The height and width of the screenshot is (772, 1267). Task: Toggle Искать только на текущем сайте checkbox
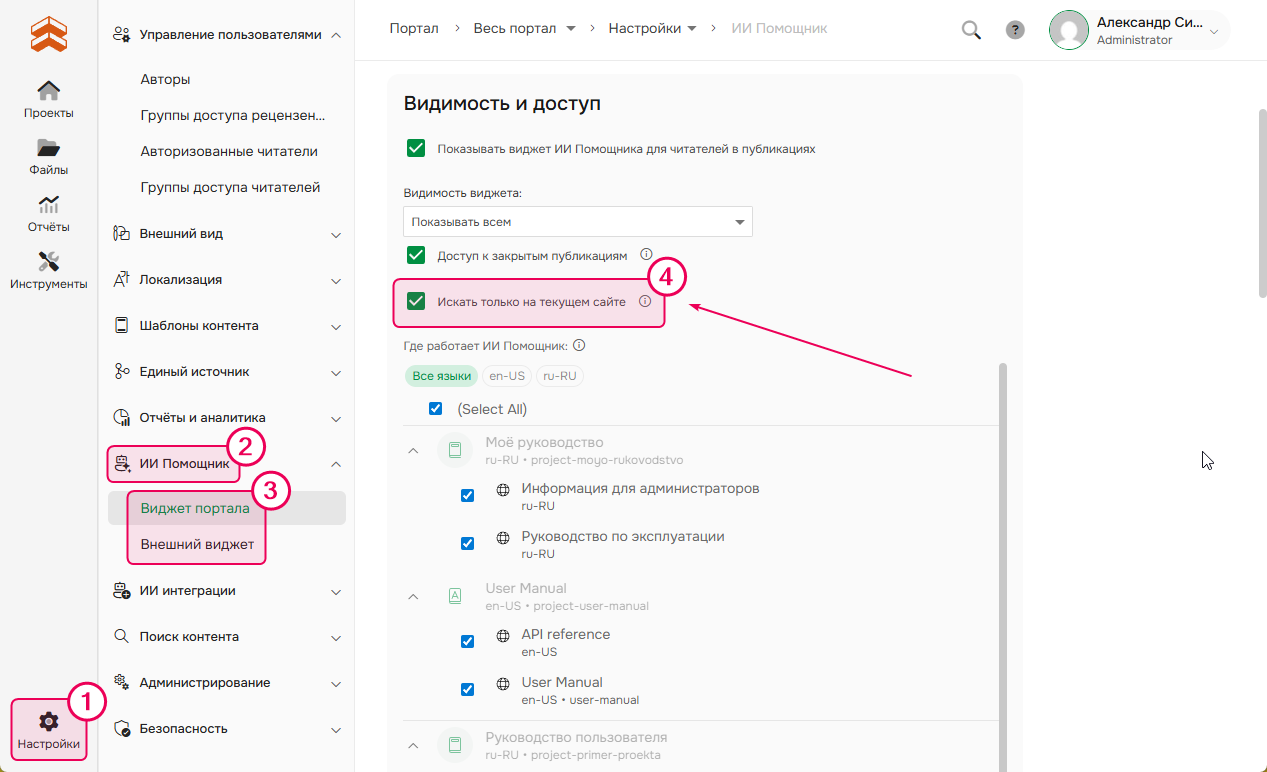click(416, 302)
